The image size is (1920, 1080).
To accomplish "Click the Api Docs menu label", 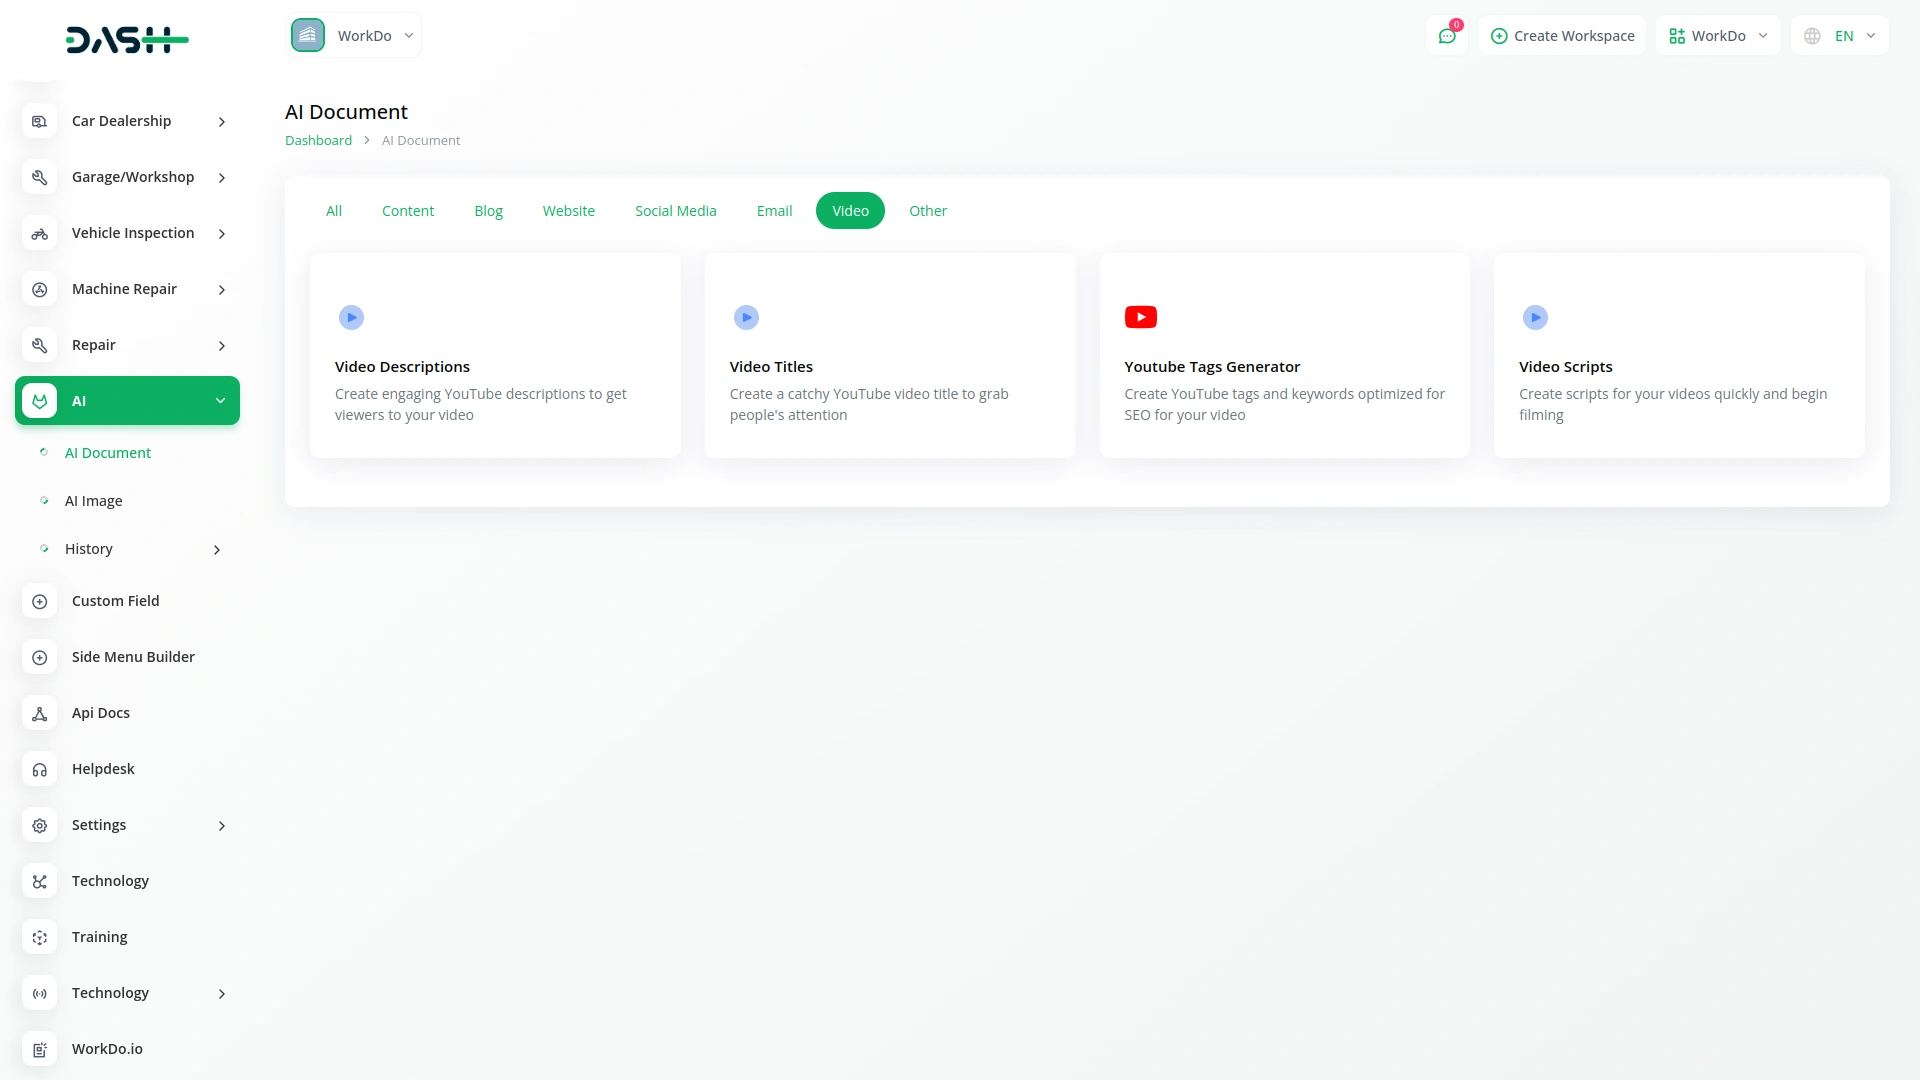I will click(101, 713).
